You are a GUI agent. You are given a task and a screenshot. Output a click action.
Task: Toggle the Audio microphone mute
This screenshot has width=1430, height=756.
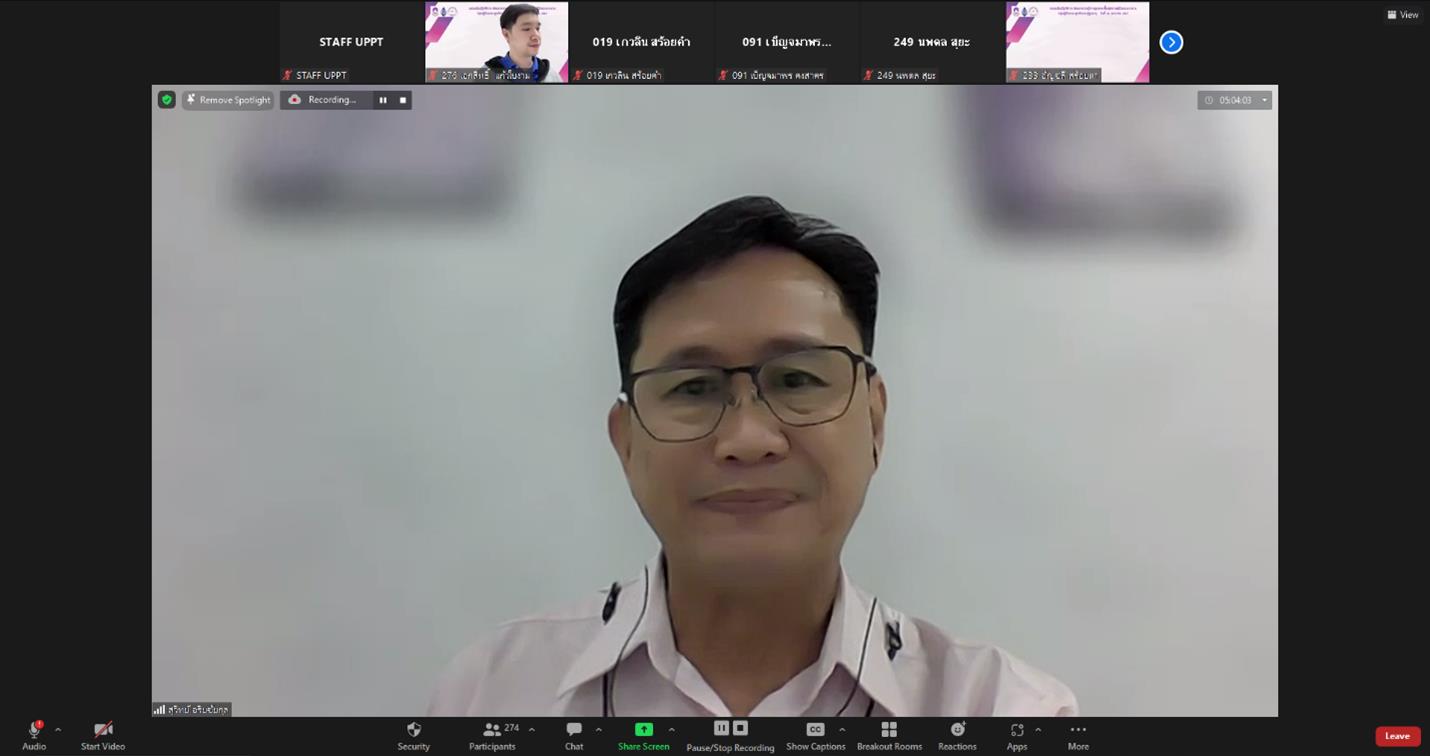pos(34,736)
